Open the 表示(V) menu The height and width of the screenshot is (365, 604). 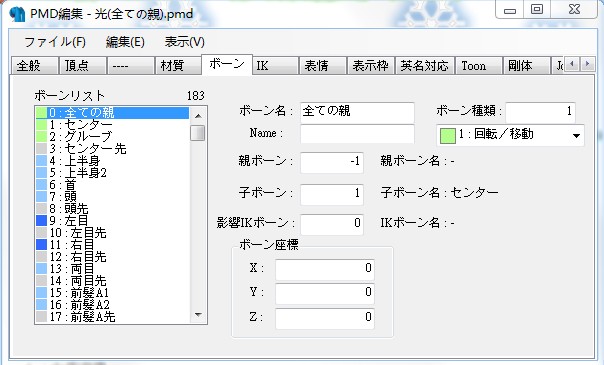click(185, 42)
